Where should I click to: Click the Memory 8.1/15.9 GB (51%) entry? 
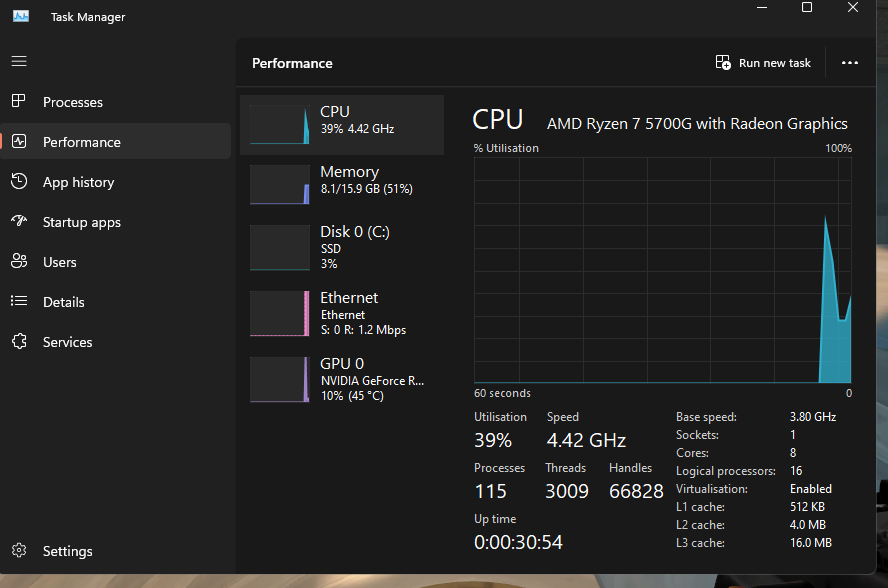click(342, 185)
